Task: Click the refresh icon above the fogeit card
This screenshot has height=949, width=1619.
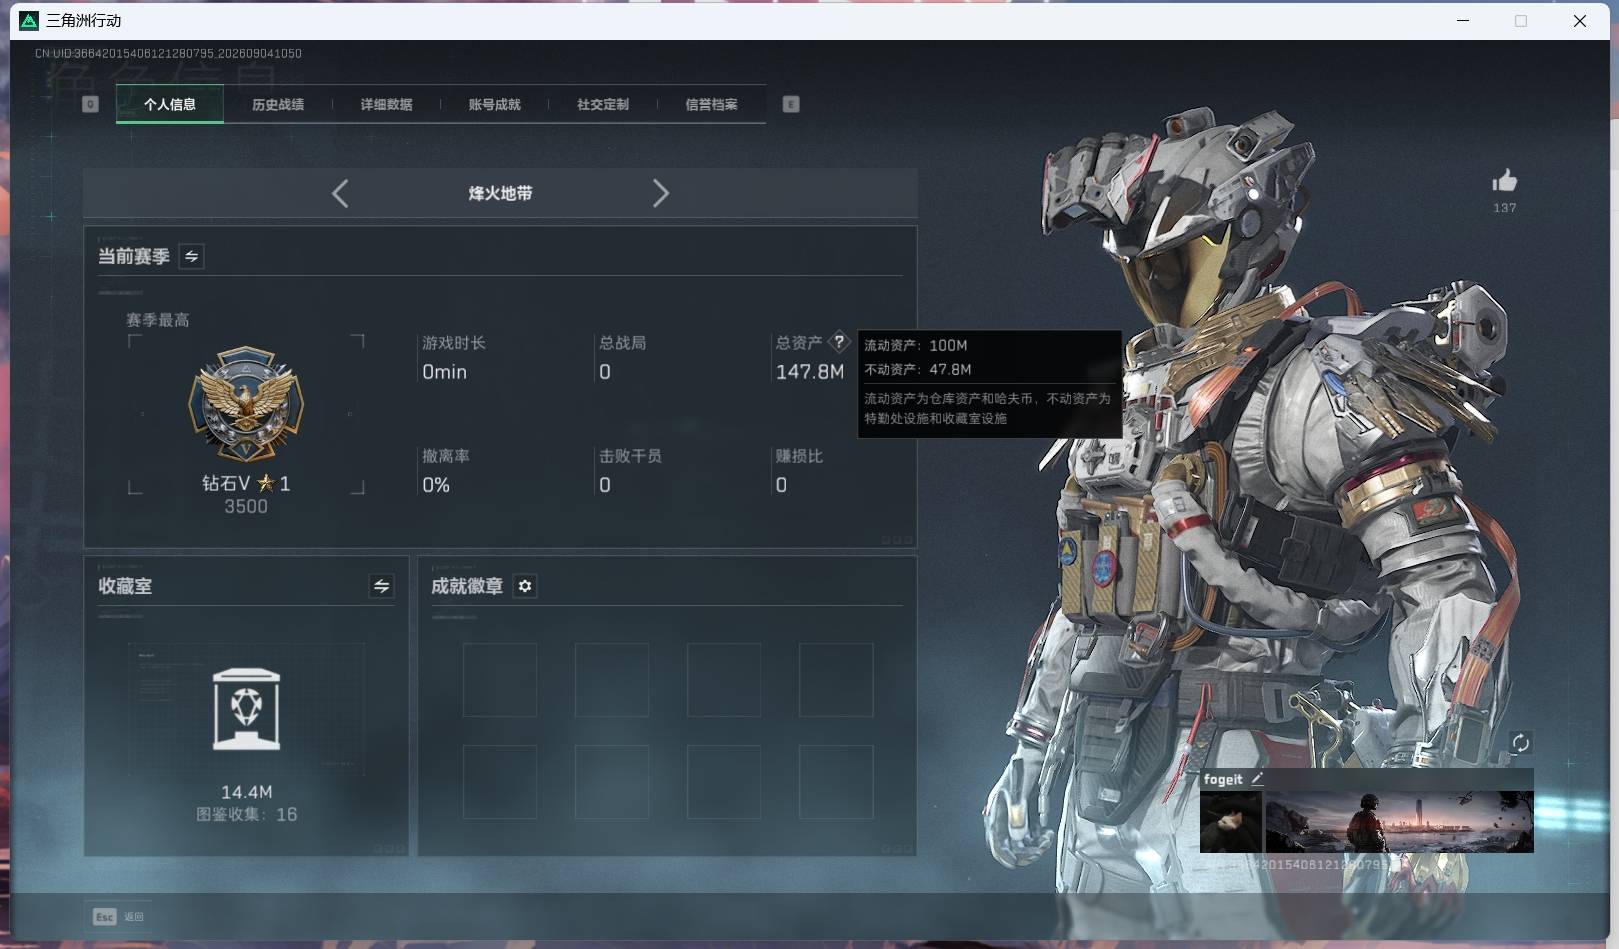Action: tap(1520, 742)
